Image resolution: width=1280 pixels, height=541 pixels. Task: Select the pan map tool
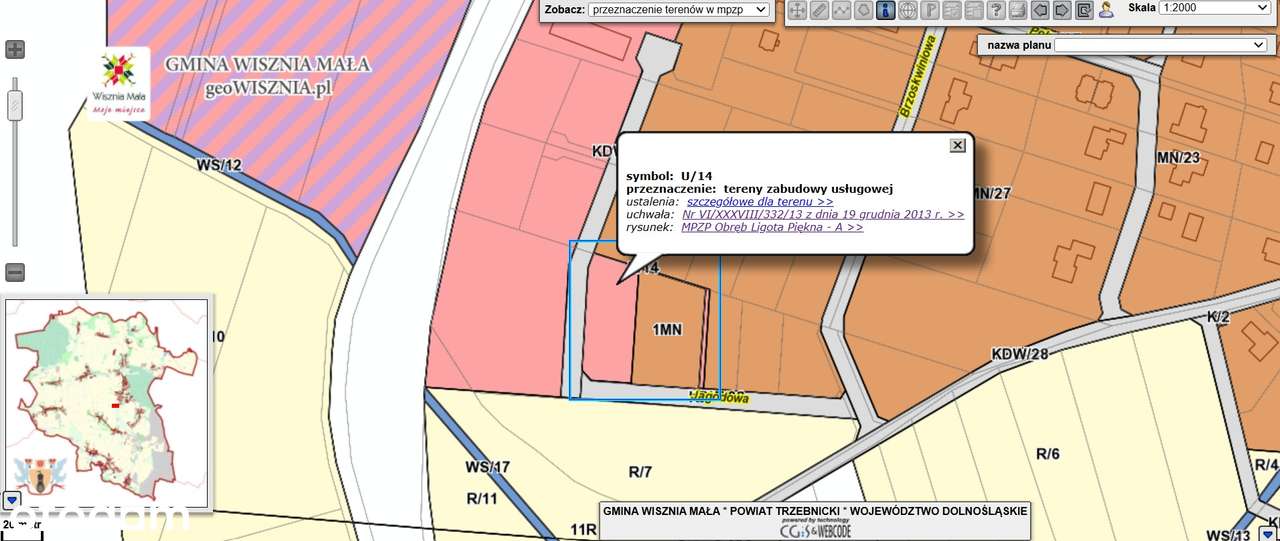pos(797,11)
